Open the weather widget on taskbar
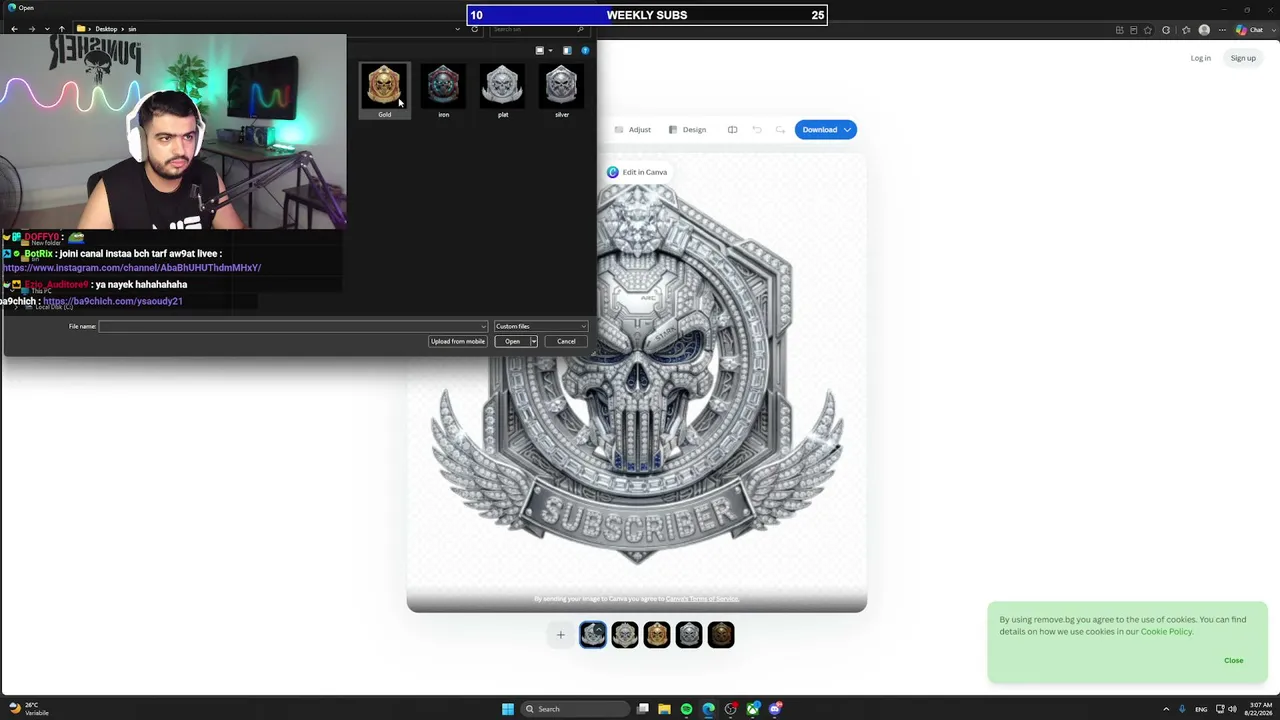 28,709
